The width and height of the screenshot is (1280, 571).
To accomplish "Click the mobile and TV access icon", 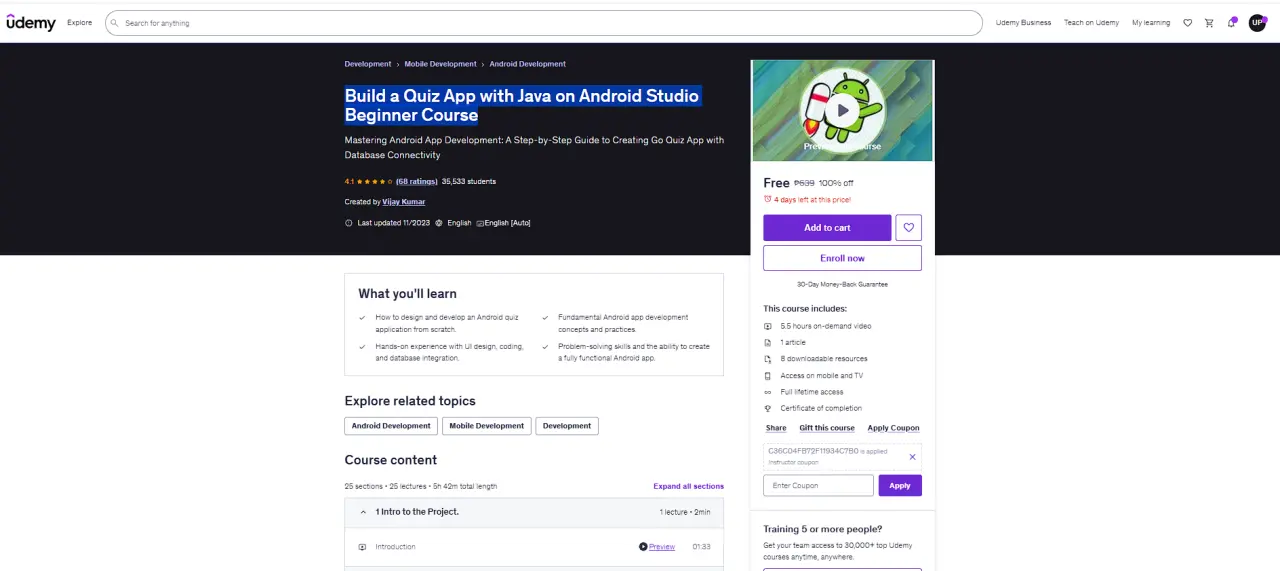I will coord(768,376).
